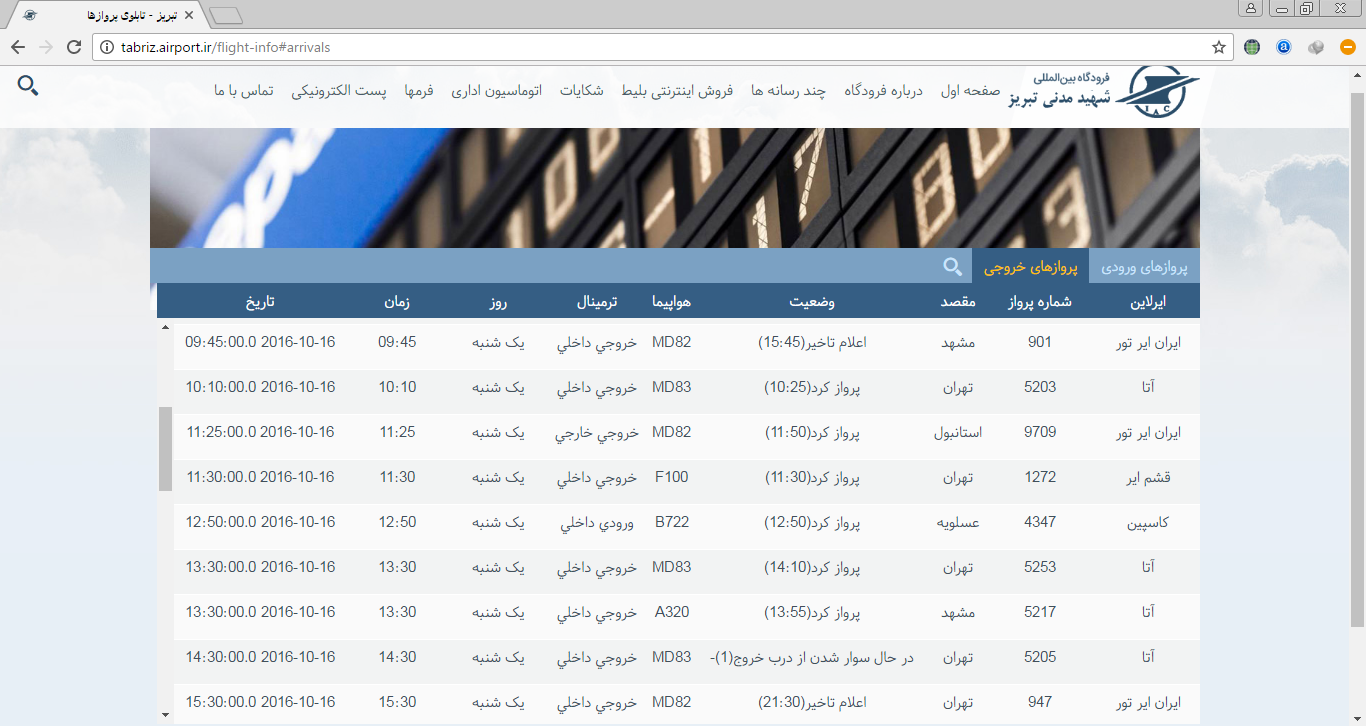This screenshot has width=1366, height=726.
Task: Click the gray cube extension icon
Action: 1316,47
